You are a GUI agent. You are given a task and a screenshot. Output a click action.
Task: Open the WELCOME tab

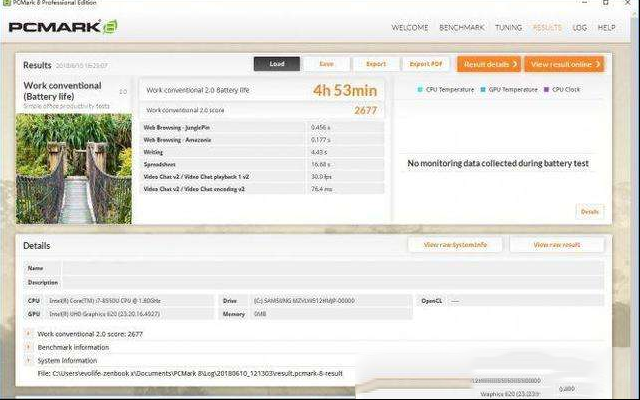(x=410, y=28)
